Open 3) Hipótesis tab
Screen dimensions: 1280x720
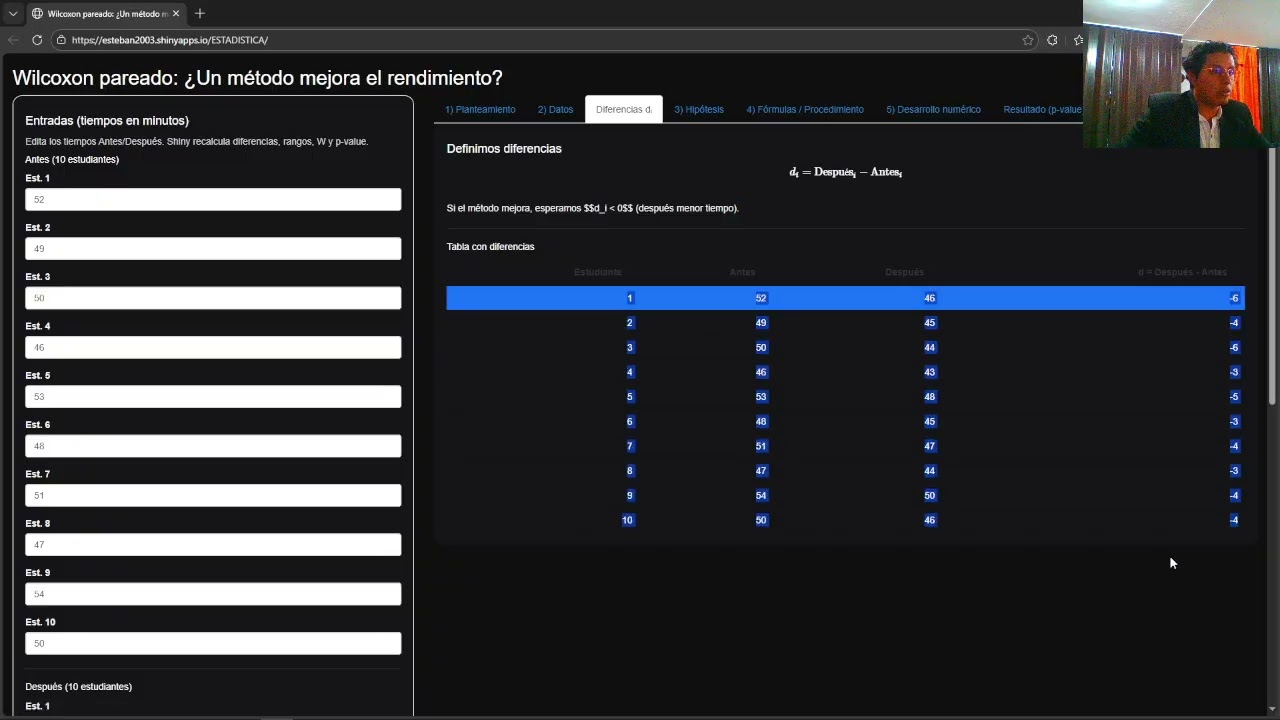pyautogui.click(x=699, y=109)
